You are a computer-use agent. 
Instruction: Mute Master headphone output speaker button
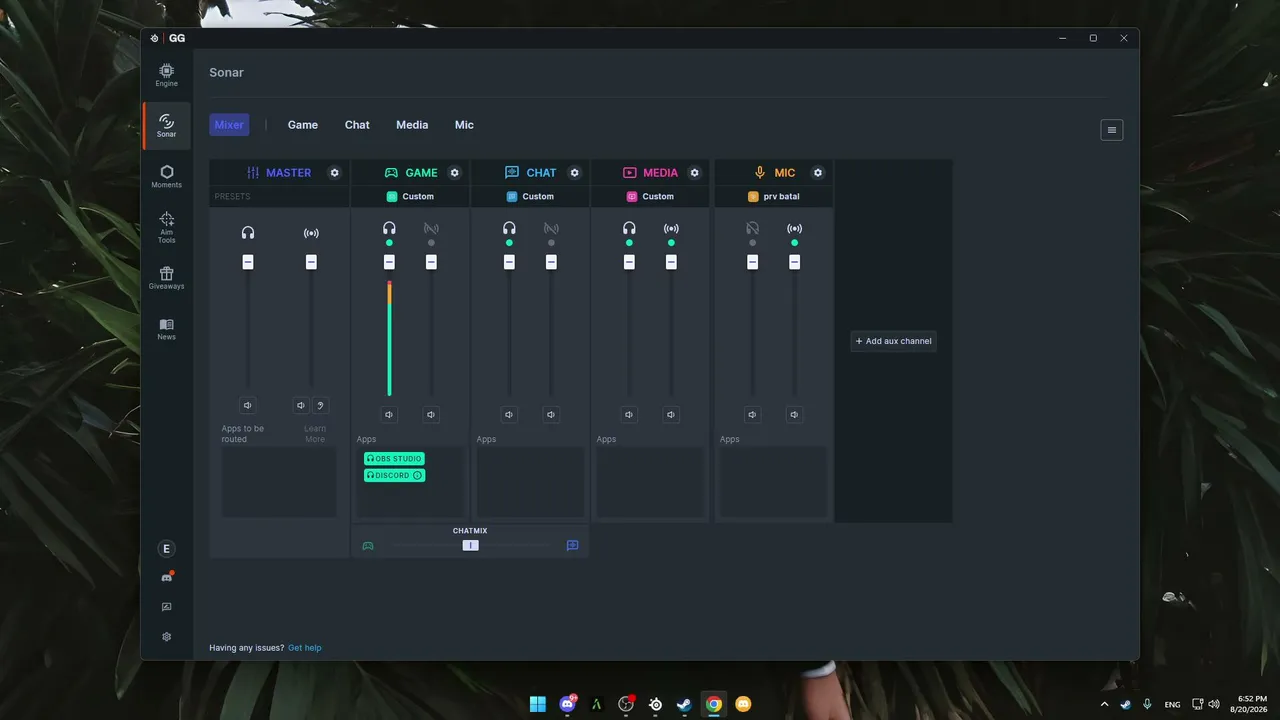(248, 405)
